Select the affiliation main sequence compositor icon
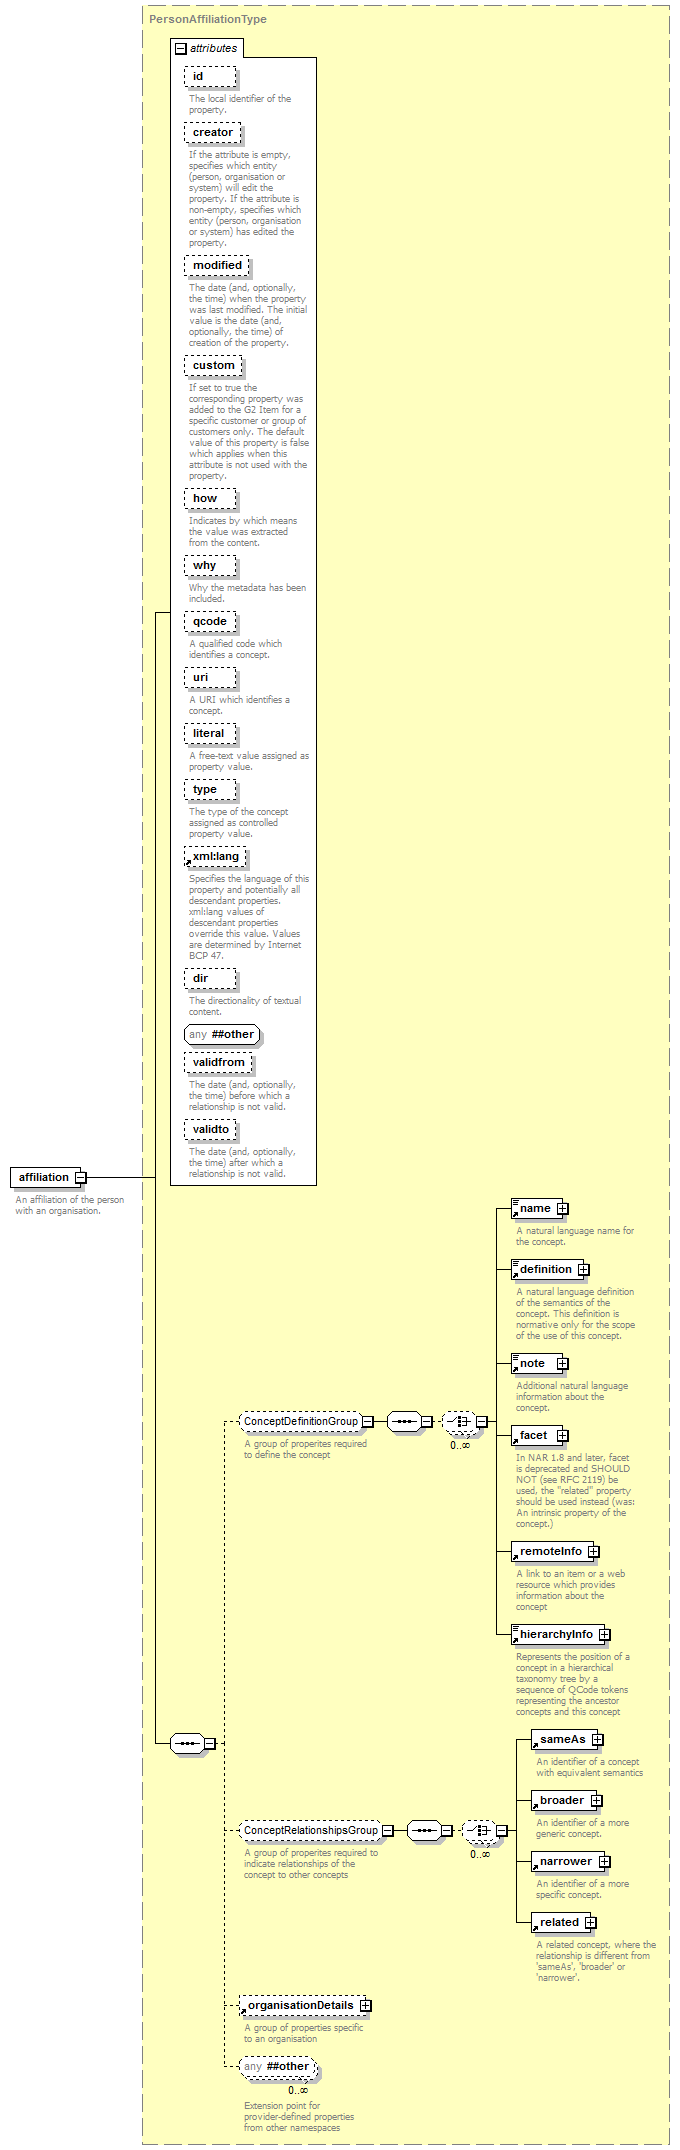The image size is (680, 2150). point(187,1744)
